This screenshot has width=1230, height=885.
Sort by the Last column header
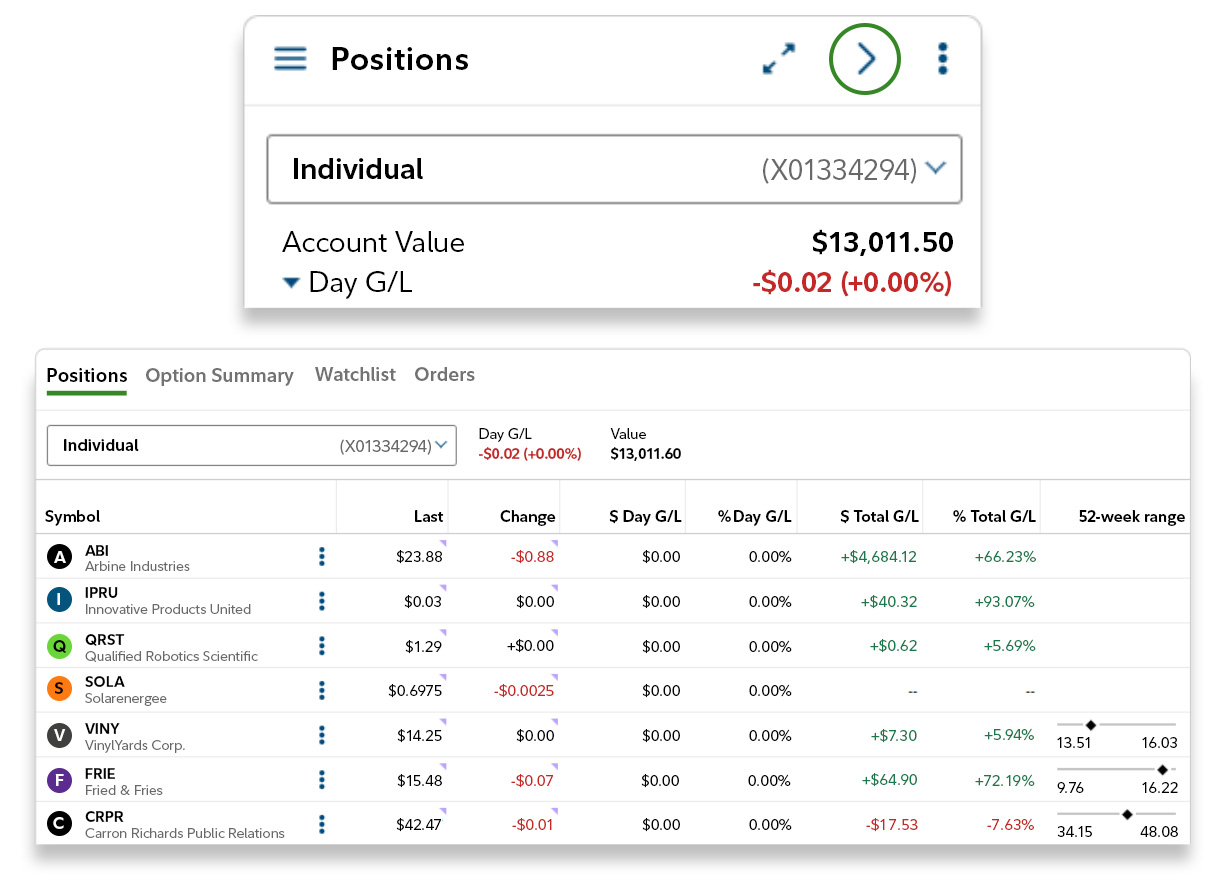pos(428,517)
